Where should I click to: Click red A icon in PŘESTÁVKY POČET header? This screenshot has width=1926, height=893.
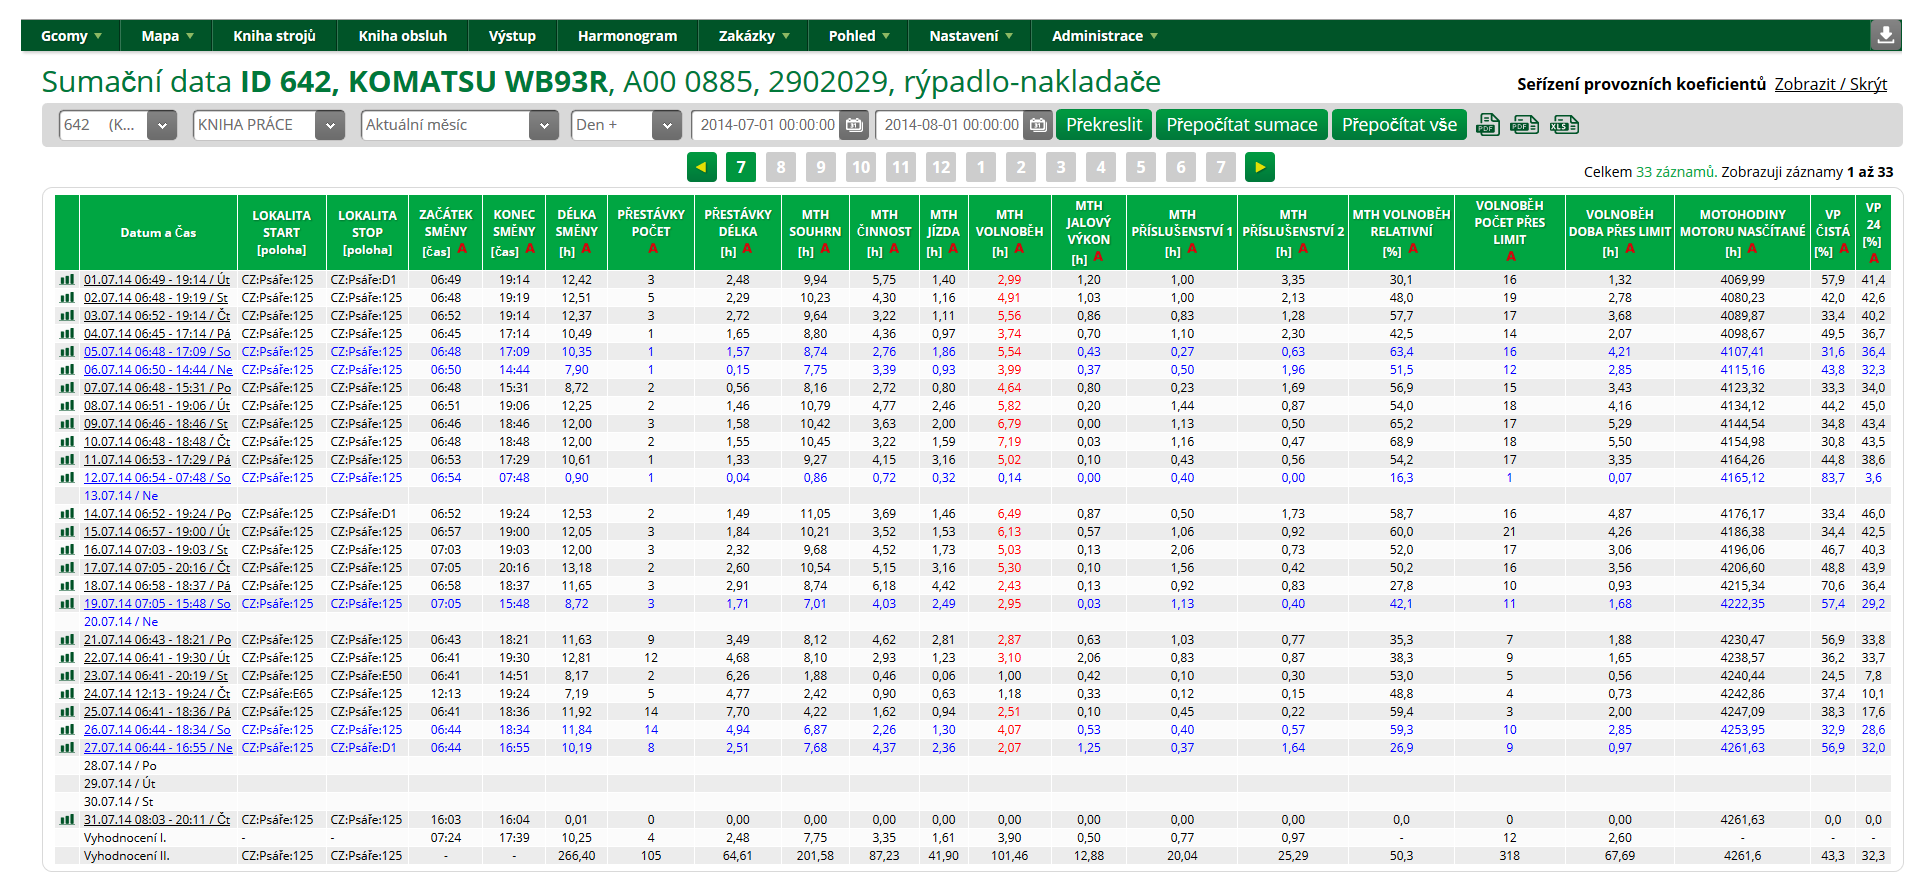(652, 249)
